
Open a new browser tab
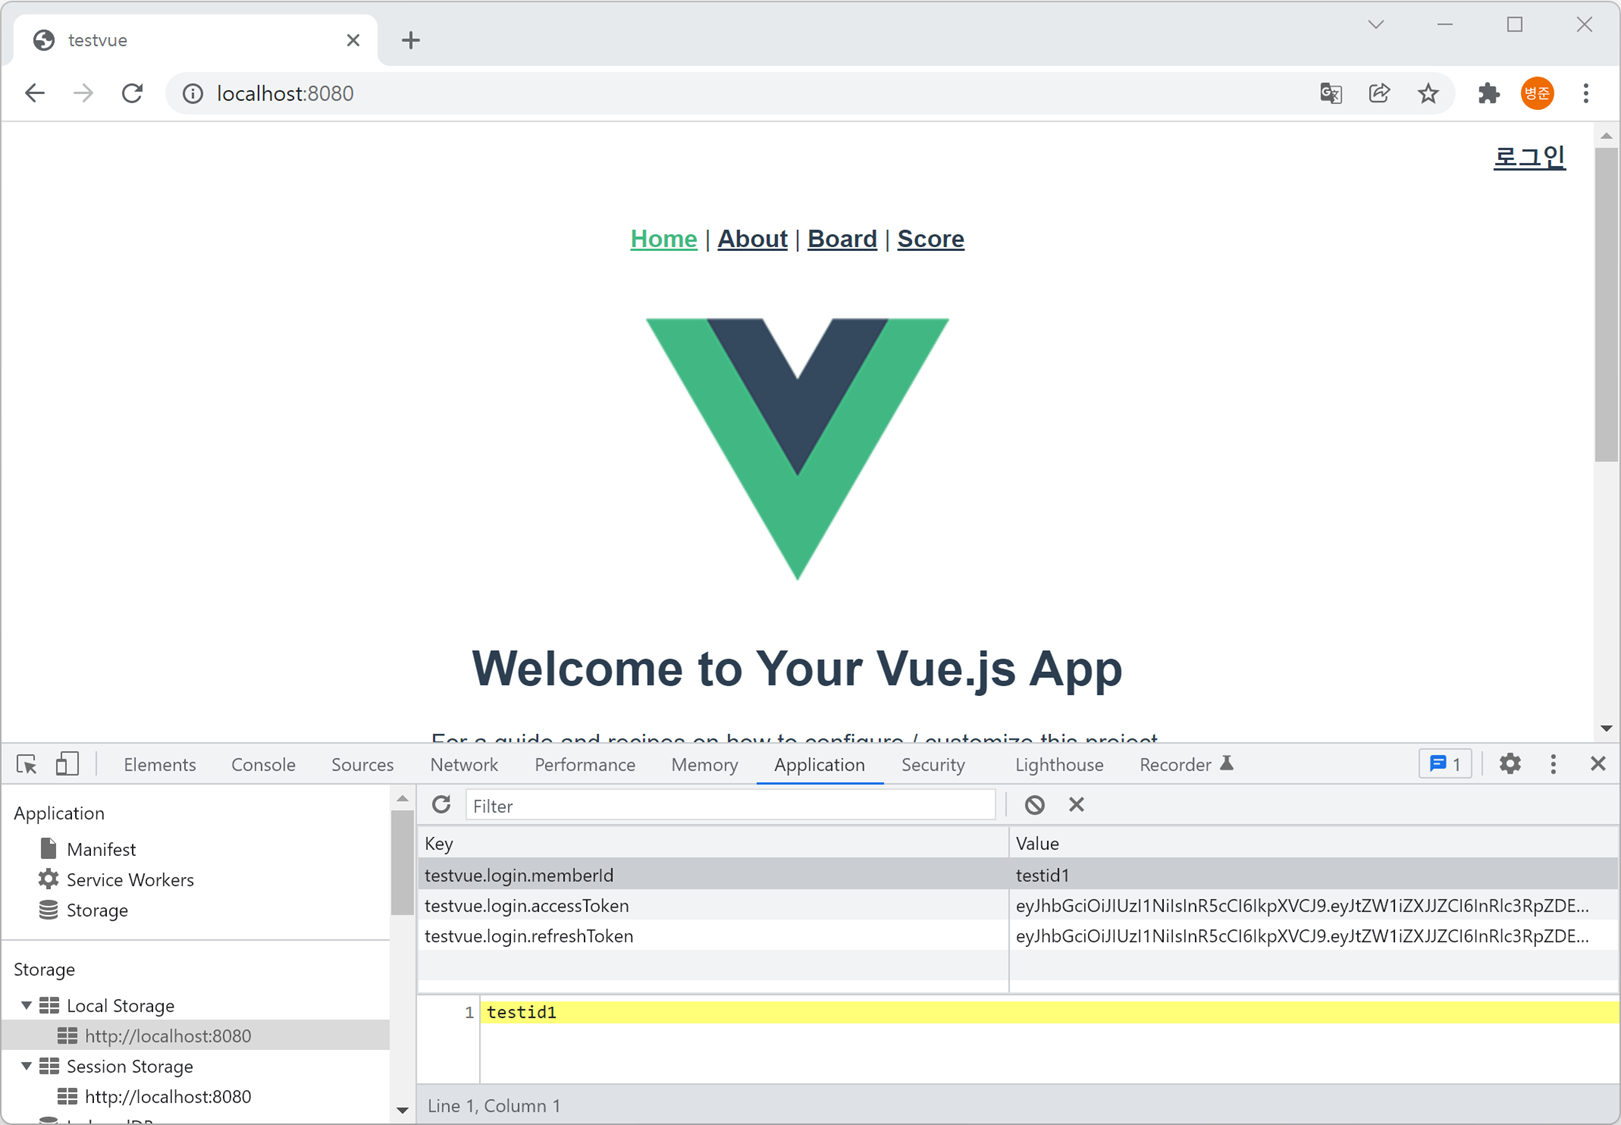(411, 40)
